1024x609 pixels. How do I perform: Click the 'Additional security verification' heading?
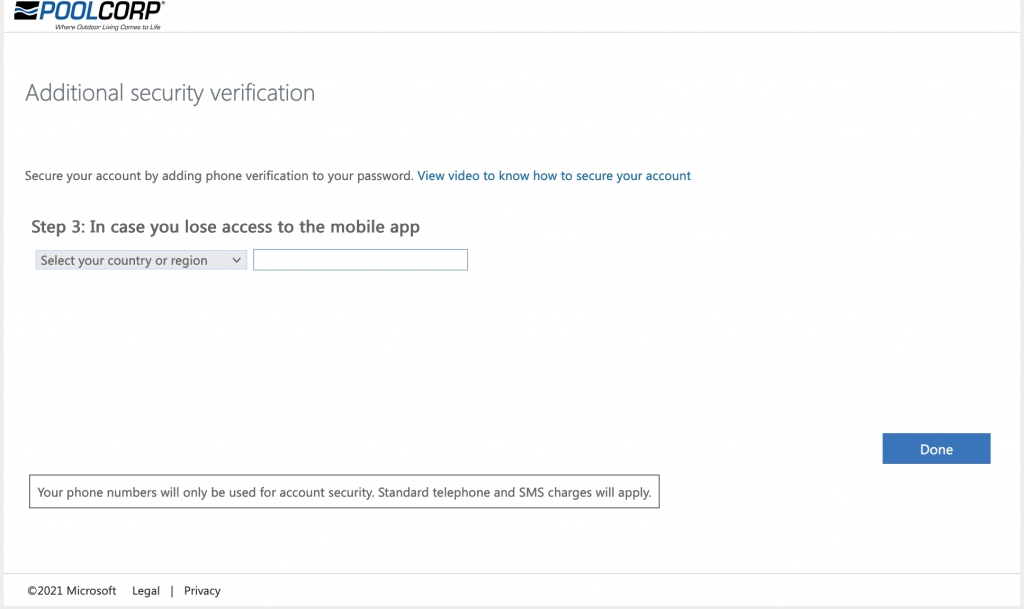pyautogui.click(x=170, y=93)
